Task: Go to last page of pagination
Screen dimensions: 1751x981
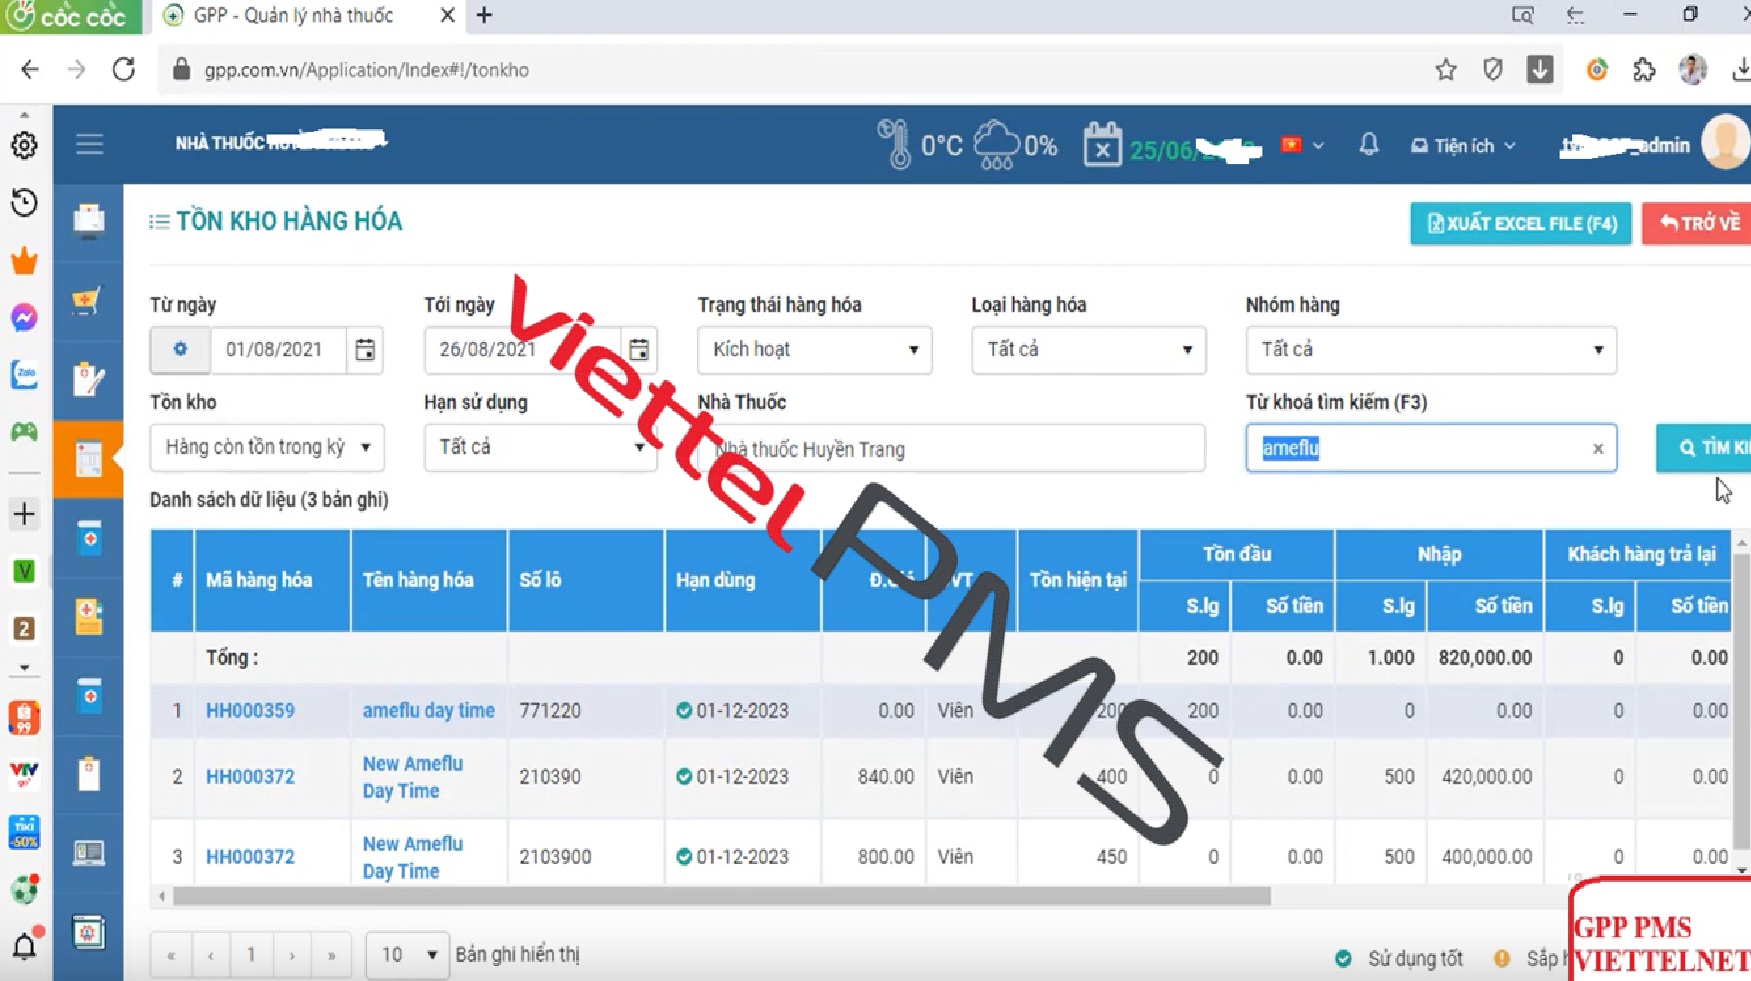Action: click(x=332, y=956)
